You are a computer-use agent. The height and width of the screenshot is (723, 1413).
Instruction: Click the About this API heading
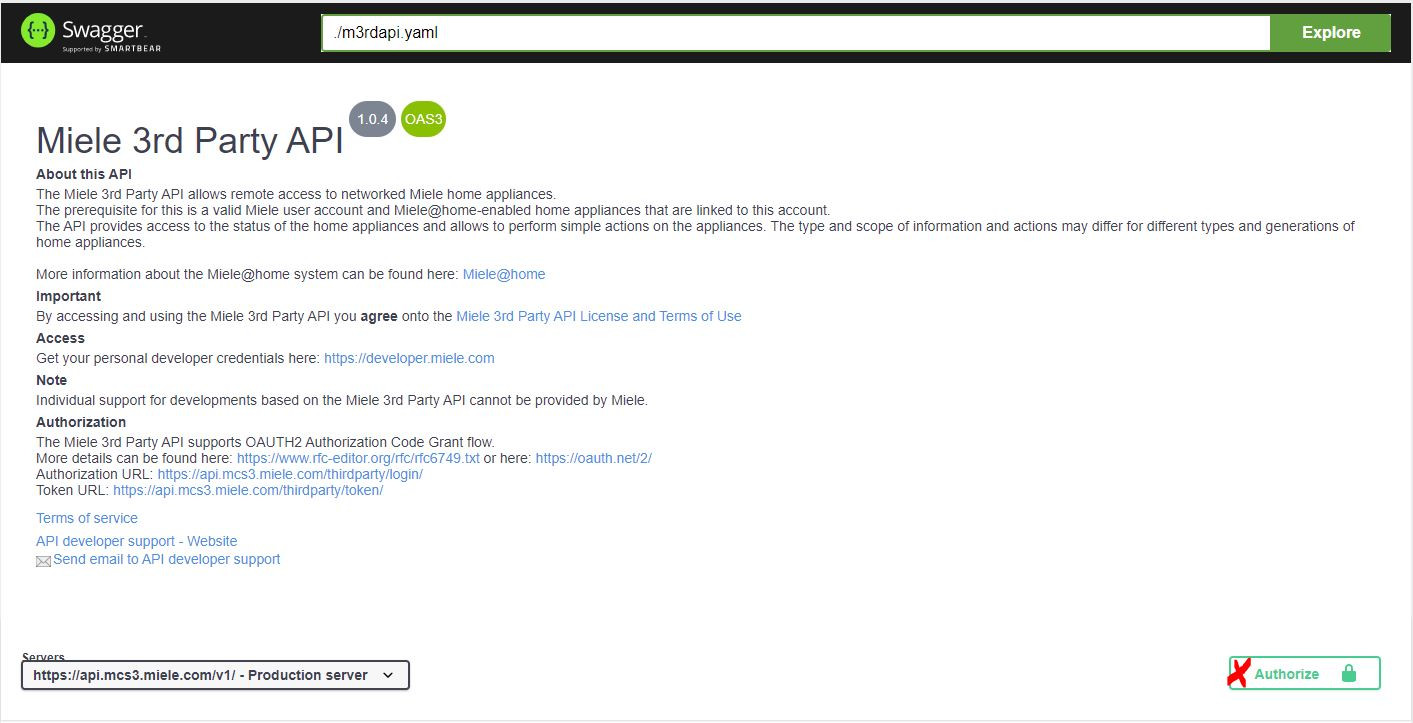84,174
